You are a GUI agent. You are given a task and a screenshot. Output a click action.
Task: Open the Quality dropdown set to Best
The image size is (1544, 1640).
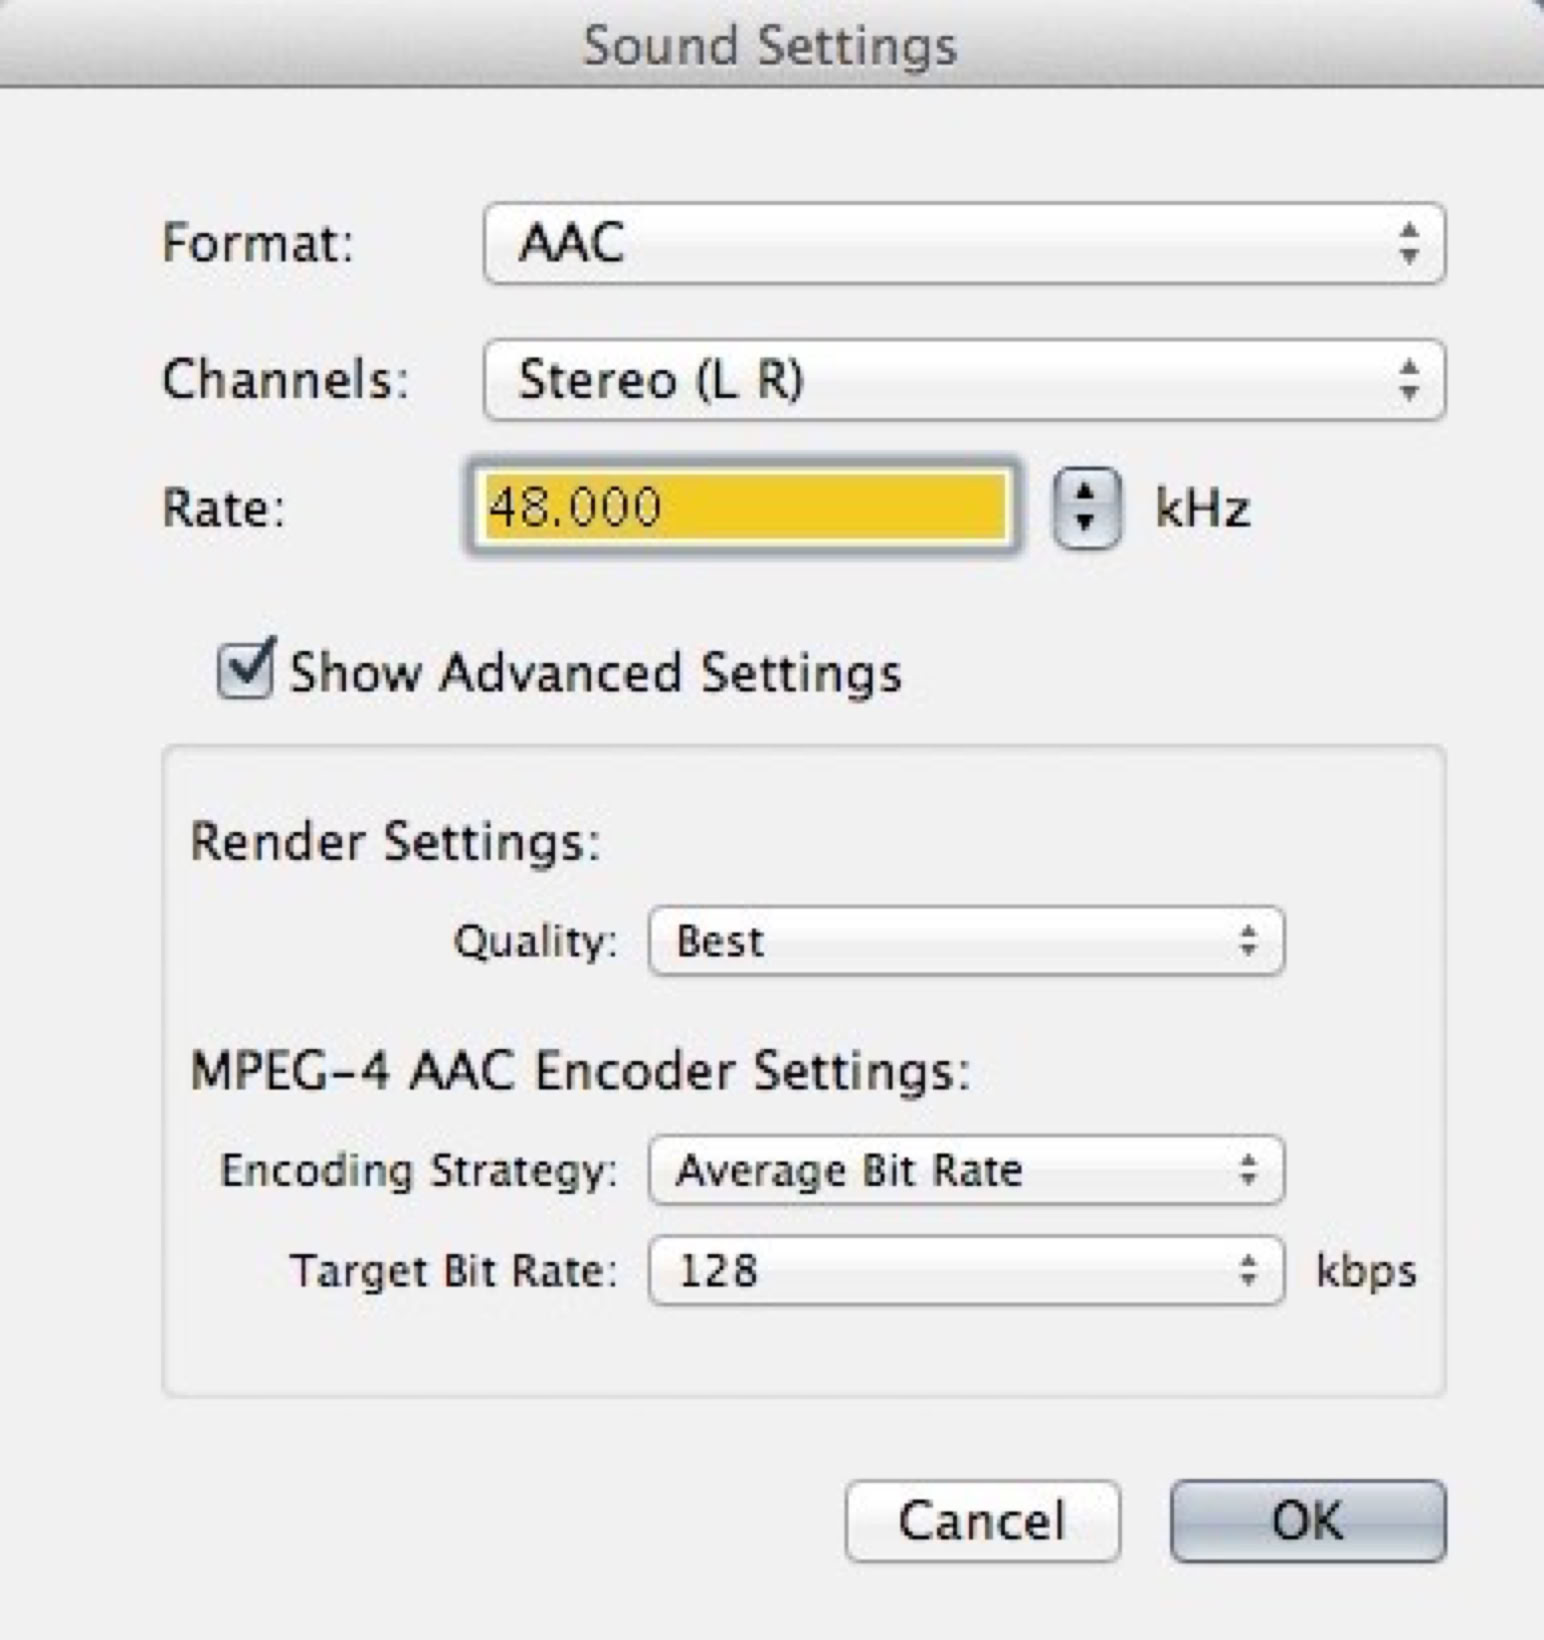coord(965,941)
